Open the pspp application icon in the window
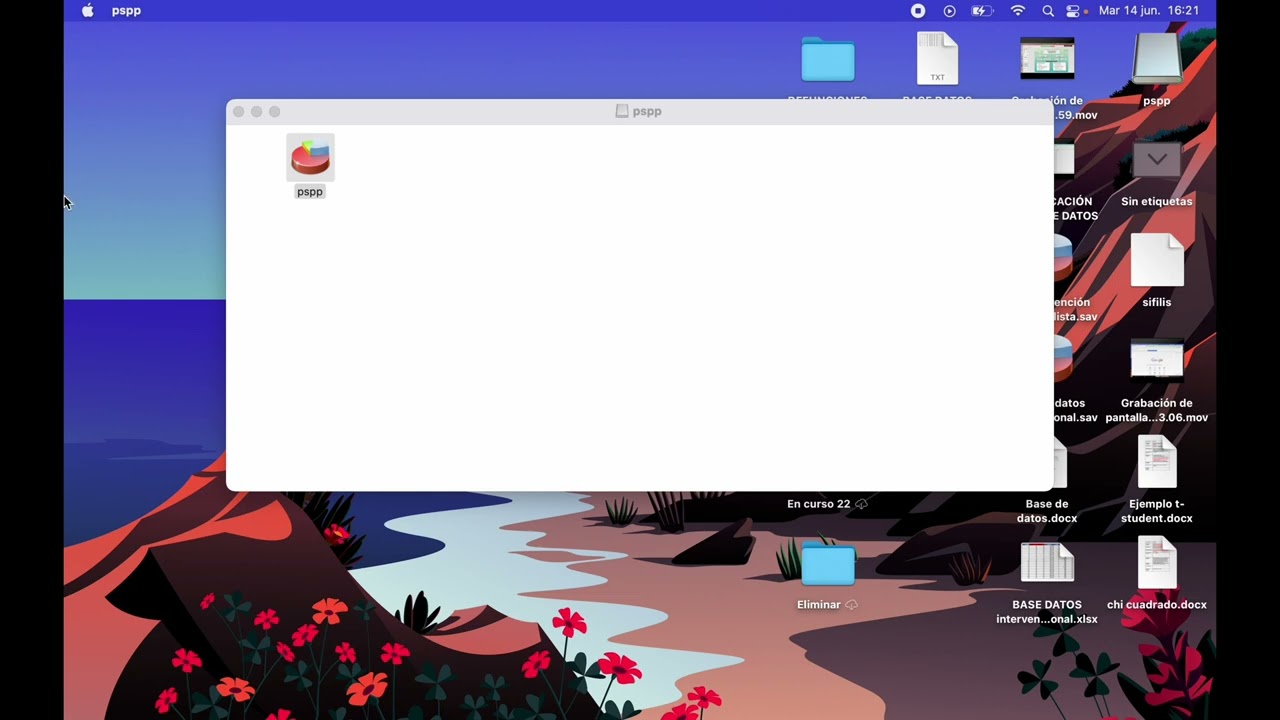Viewport: 1280px width, 720px height. [310, 157]
